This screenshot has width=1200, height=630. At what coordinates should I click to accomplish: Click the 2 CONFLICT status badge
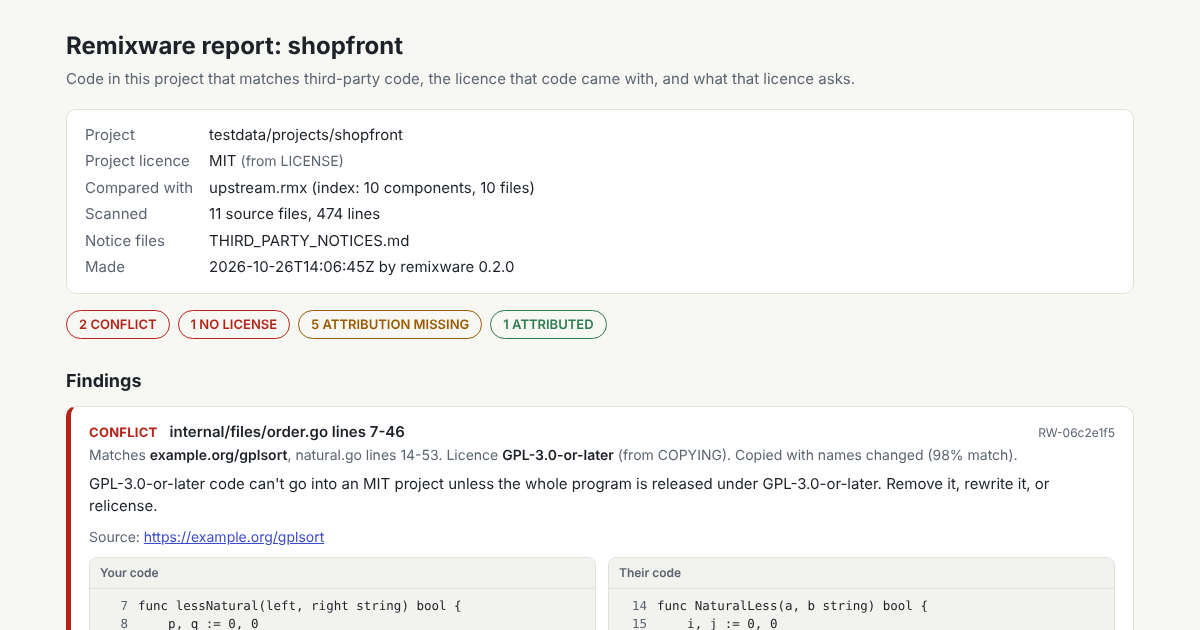[118, 324]
